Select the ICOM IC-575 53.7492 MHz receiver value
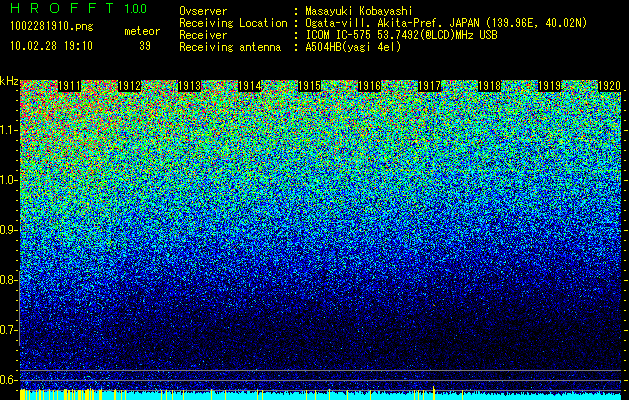This screenshot has height=400, width=629. 401,35
